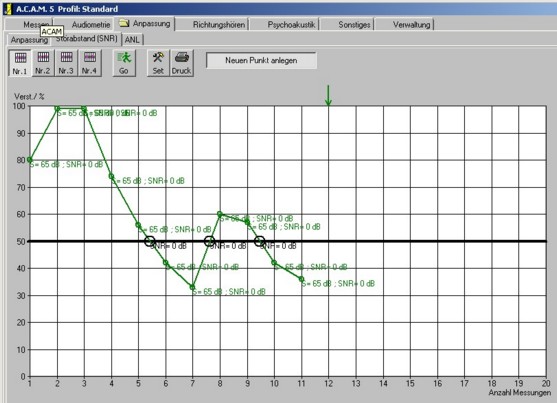Click the A.C.A.M. application icon in title bar

point(7,9)
